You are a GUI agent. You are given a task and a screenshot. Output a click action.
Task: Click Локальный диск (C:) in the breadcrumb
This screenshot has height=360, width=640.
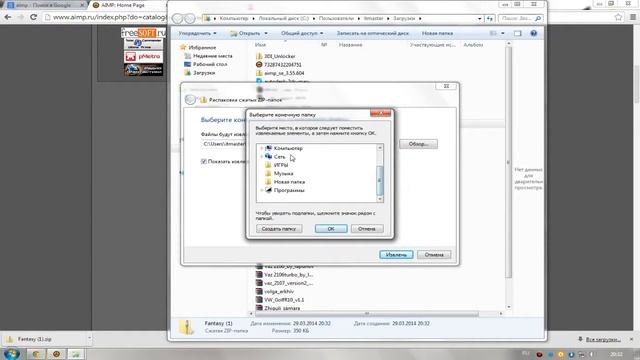click(x=283, y=18)
